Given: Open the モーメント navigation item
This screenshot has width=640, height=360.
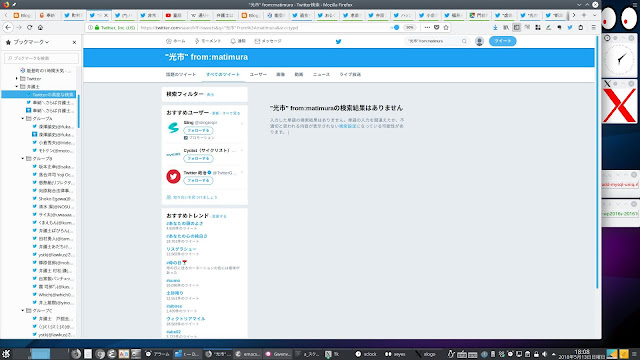Looking at the screenshot, I should pos(208,41).
